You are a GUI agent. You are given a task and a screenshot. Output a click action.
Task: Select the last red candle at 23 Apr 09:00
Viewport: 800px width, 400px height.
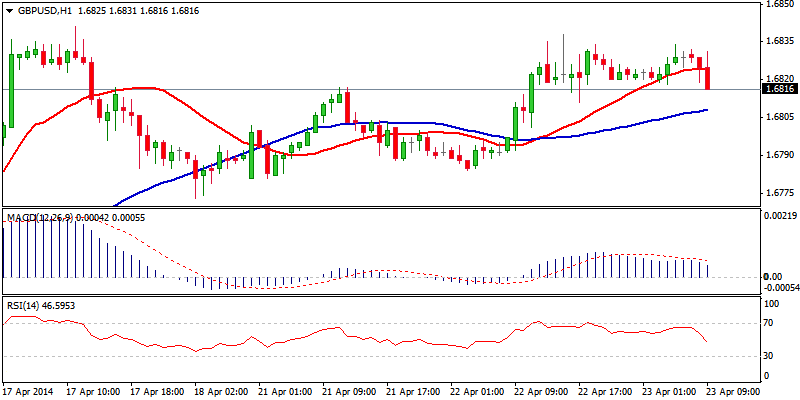pos(708,78)
